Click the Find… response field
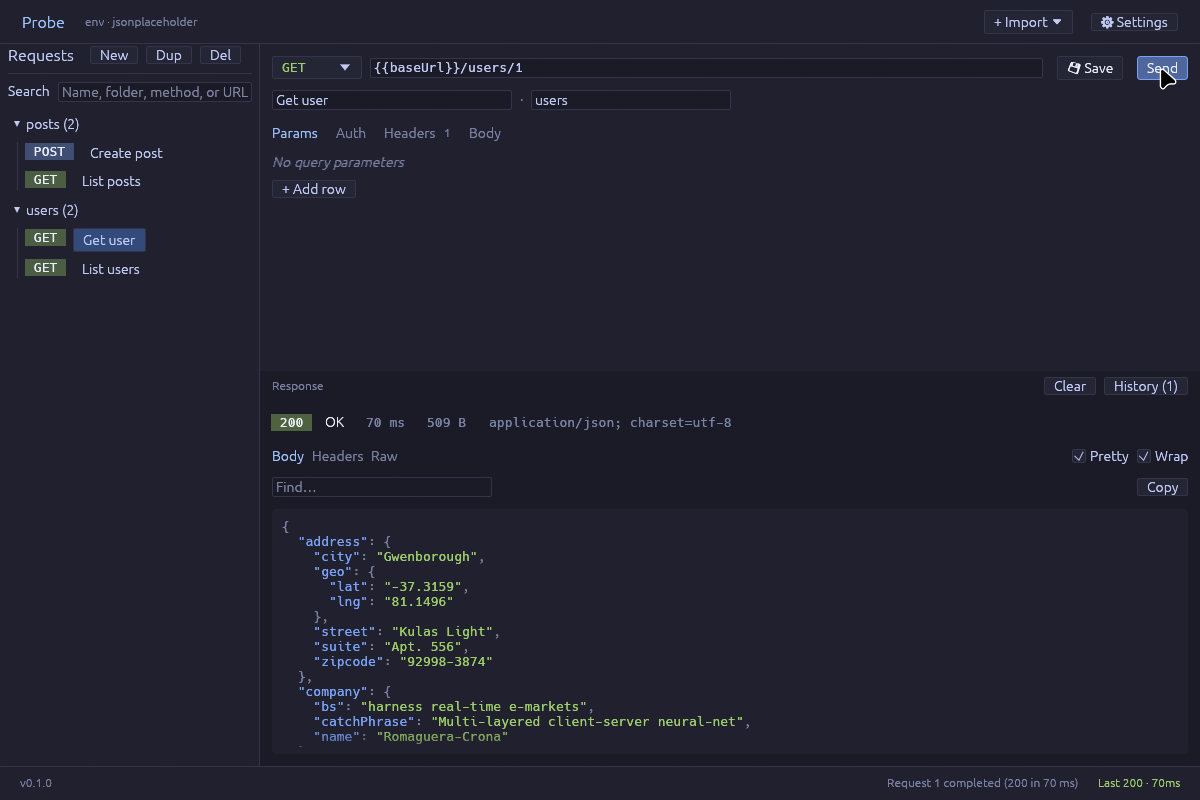This screenshot has width=1200, height=800. (382, 487)
